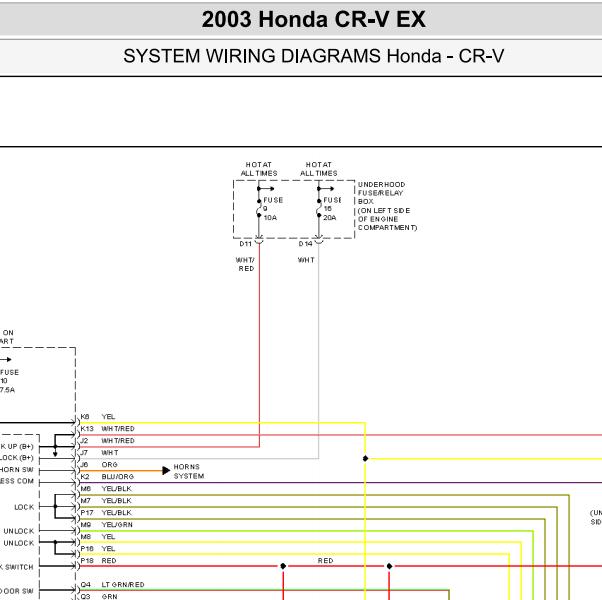The height and width of the screenshot is (600, 602).
Task: Click the "K SWITCH" module label
Action: click(x=17, y=567)
